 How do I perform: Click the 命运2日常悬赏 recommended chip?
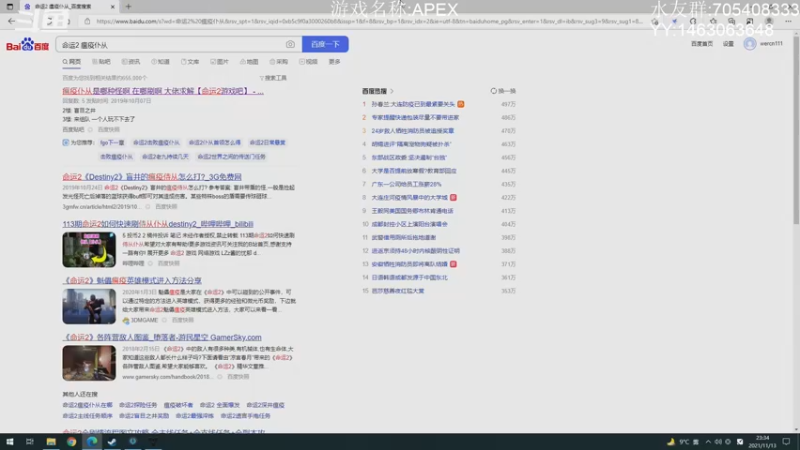point(267,143)
